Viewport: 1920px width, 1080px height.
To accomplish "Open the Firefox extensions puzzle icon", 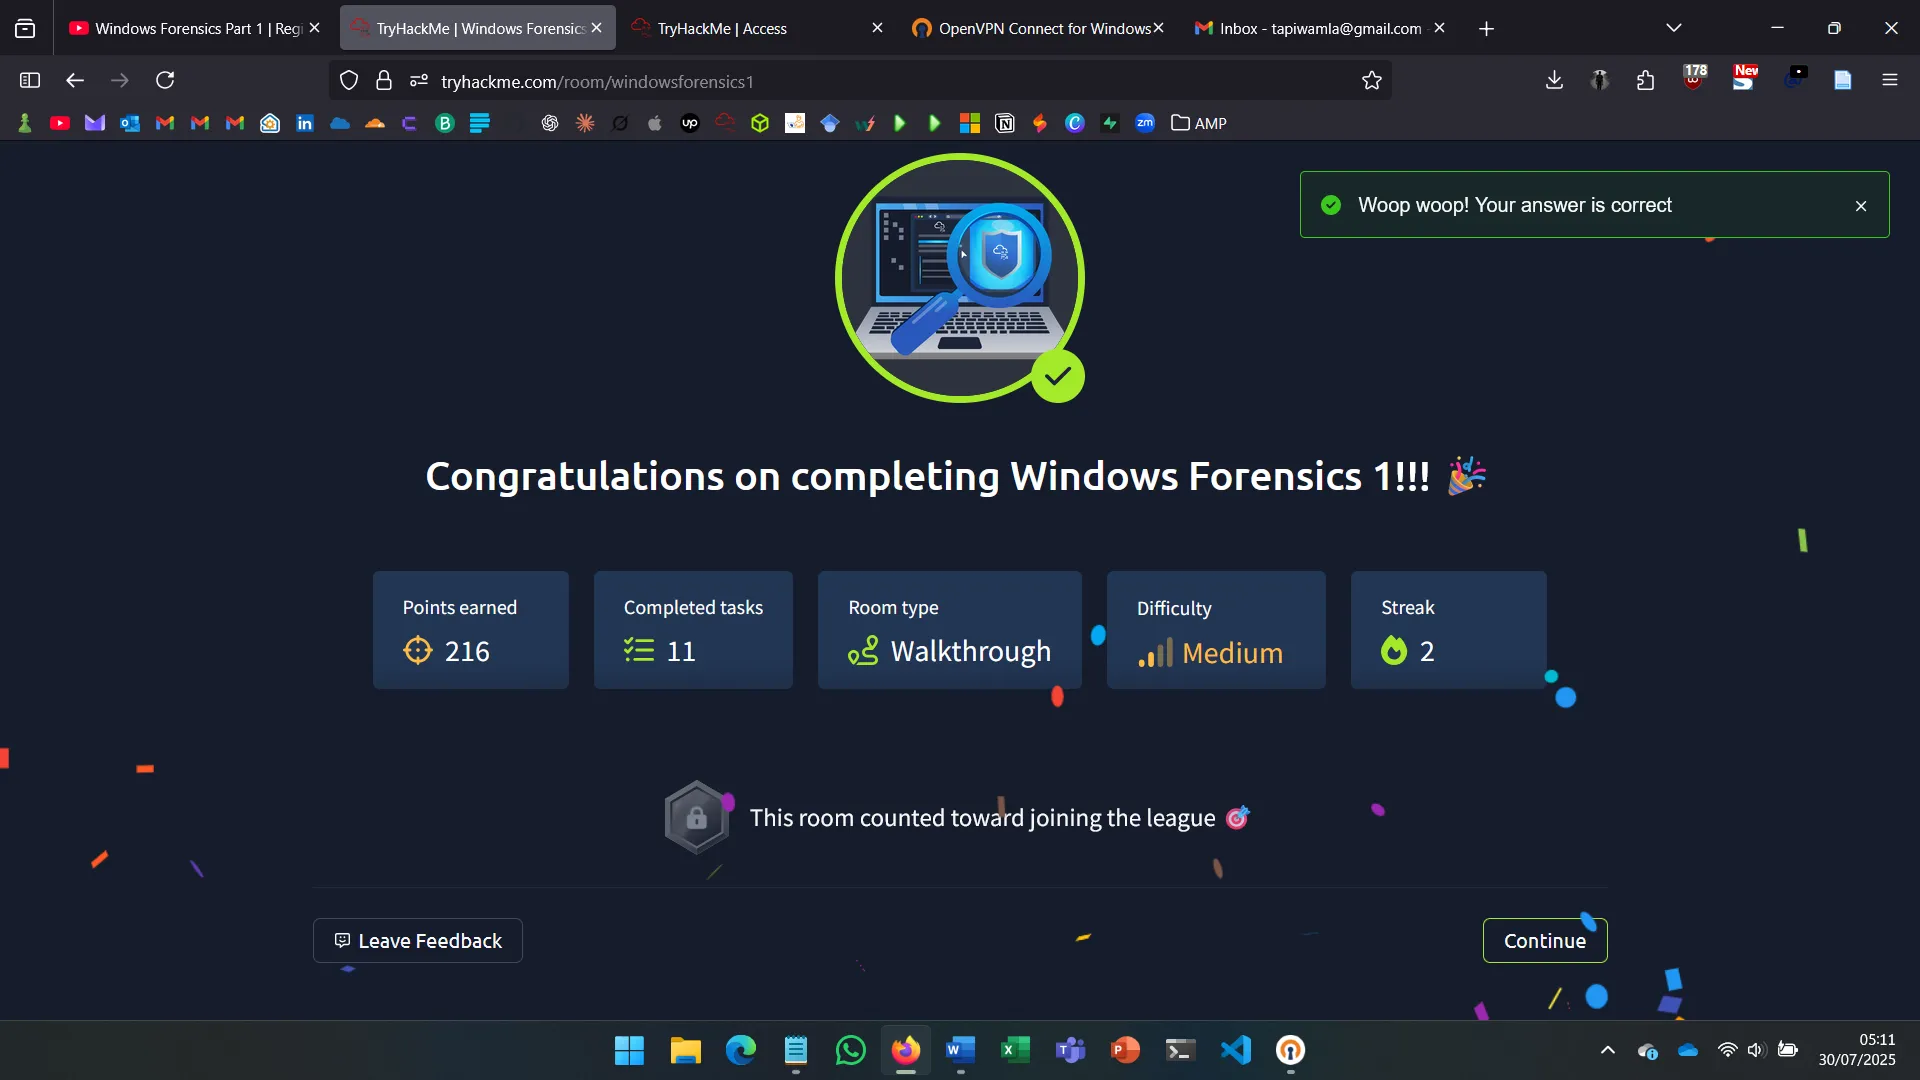I will coord(1646,80).
